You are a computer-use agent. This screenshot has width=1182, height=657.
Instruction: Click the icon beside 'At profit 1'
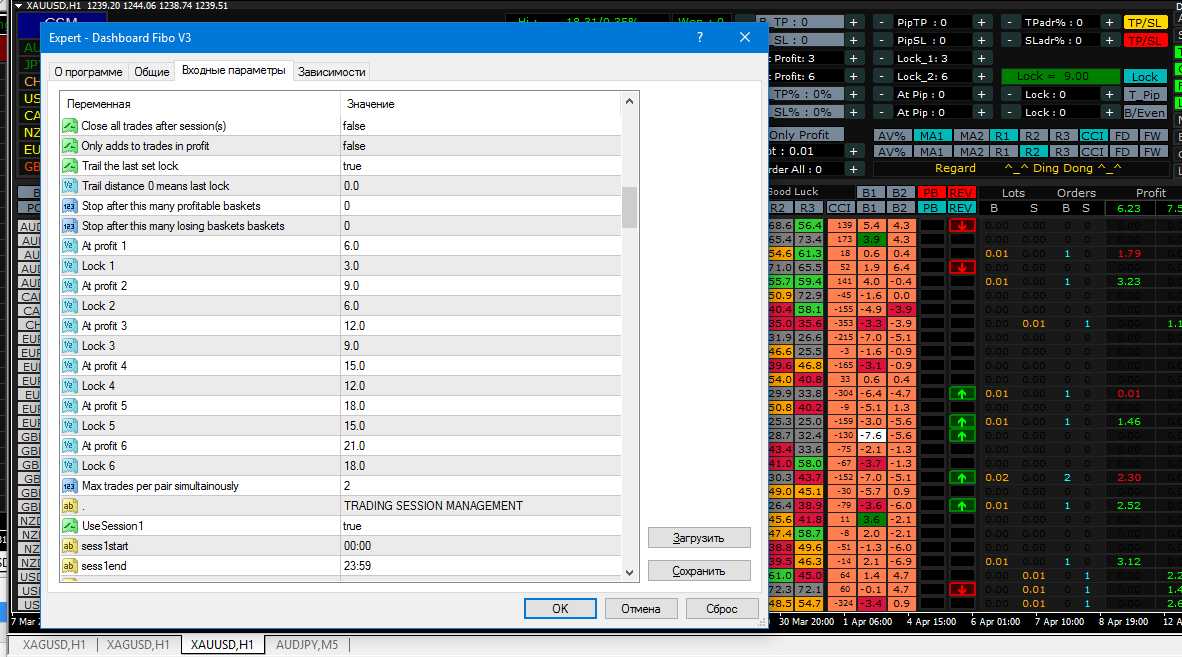pos(69,246)
